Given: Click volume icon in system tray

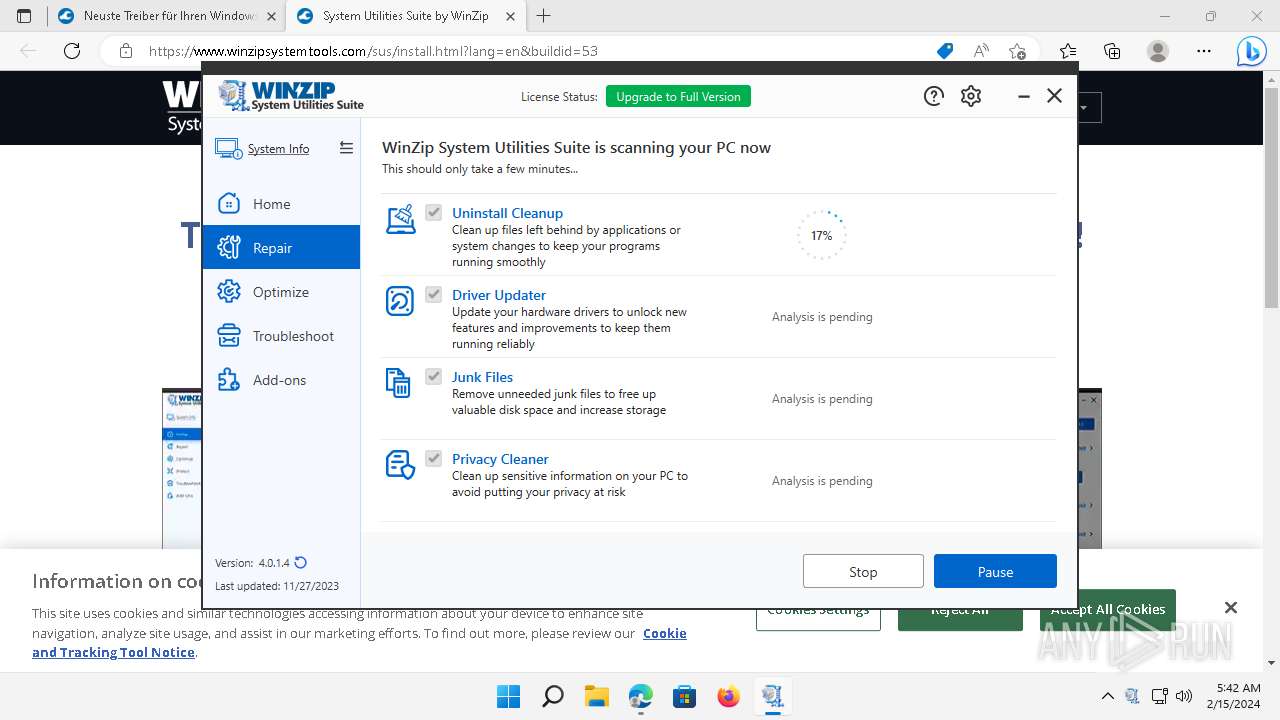Looking at the screenshot, I should [1184, 696].
